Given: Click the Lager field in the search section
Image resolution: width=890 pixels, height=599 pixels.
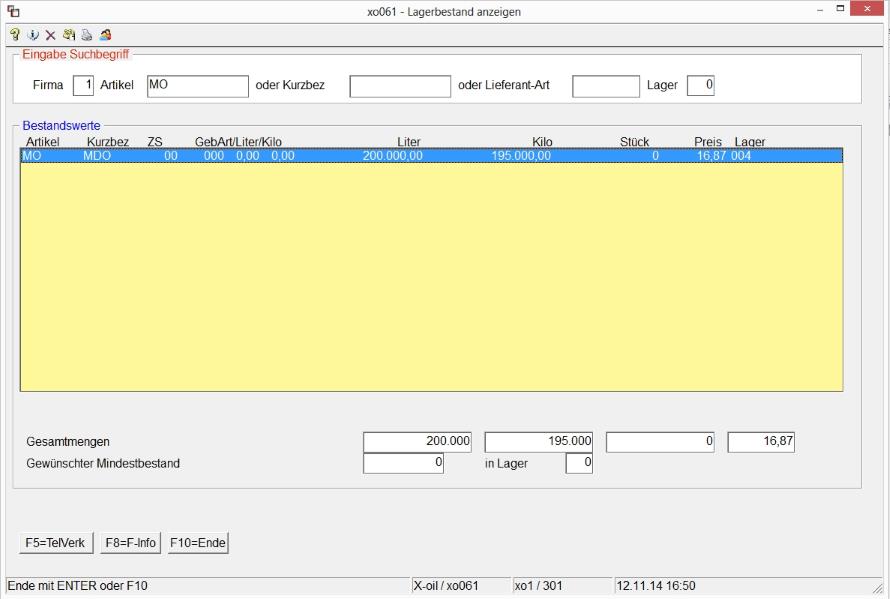Looking at the screenshot, I should [700, 86].
